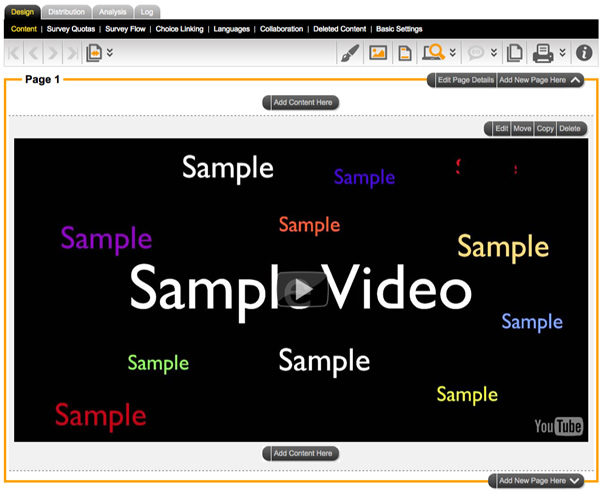Click the top Add Content Here button
The height and width of the screenshot is (494, 600).
302,102
